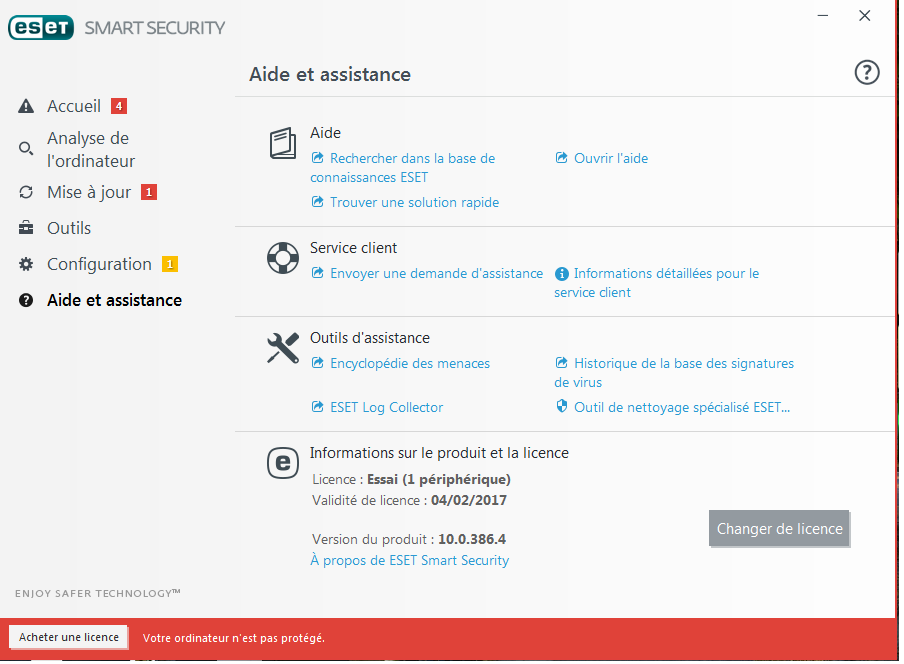Viewport: 904px width, 664px height.
Task: Click the 'Essai (1 périphérique)' license text
Action: tap(439, 480)
